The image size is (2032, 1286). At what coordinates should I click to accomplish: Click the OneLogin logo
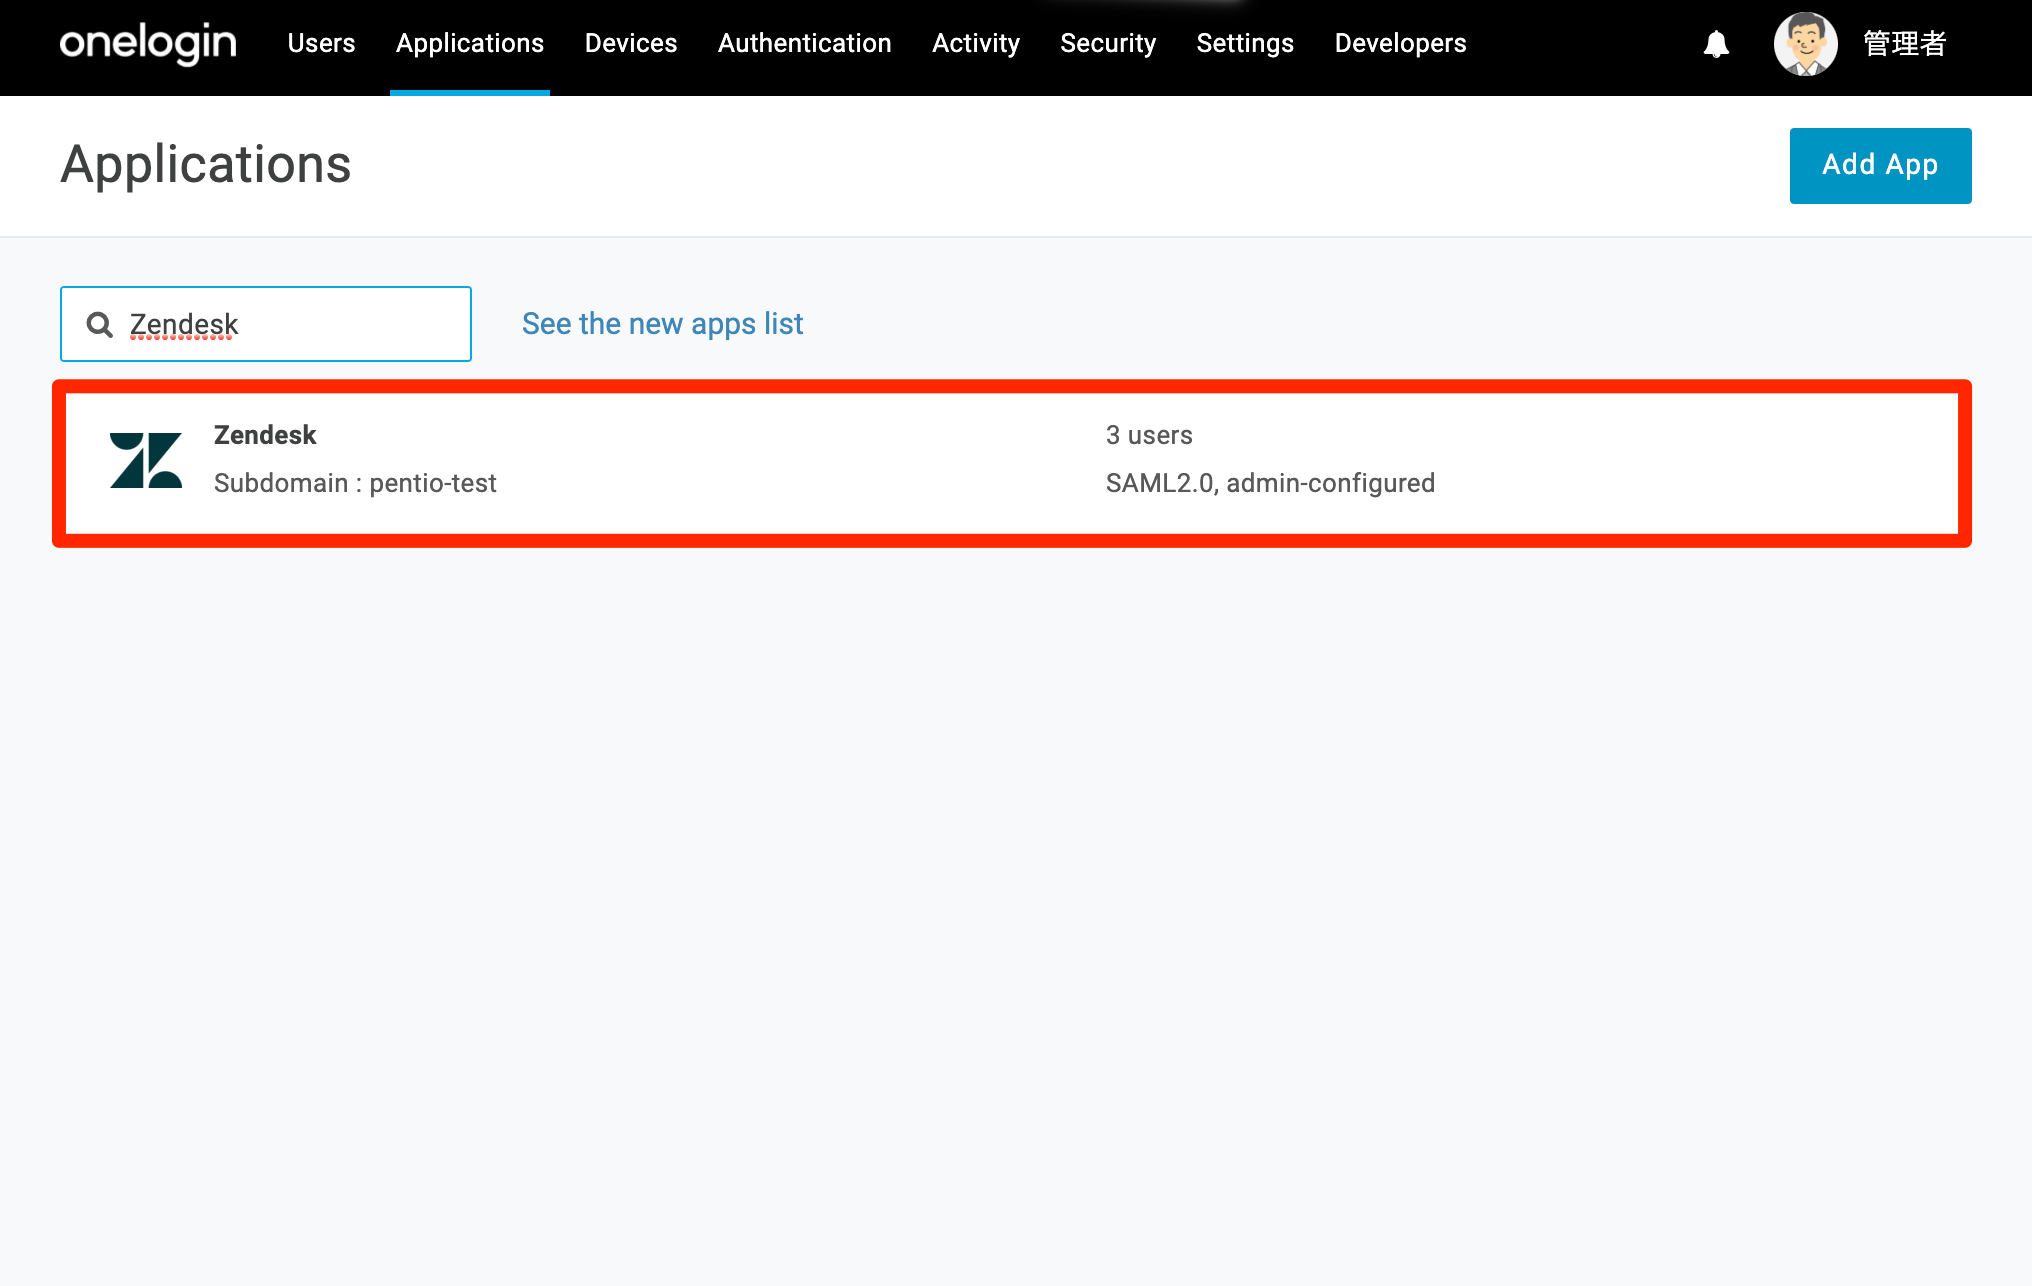point(148,44)
